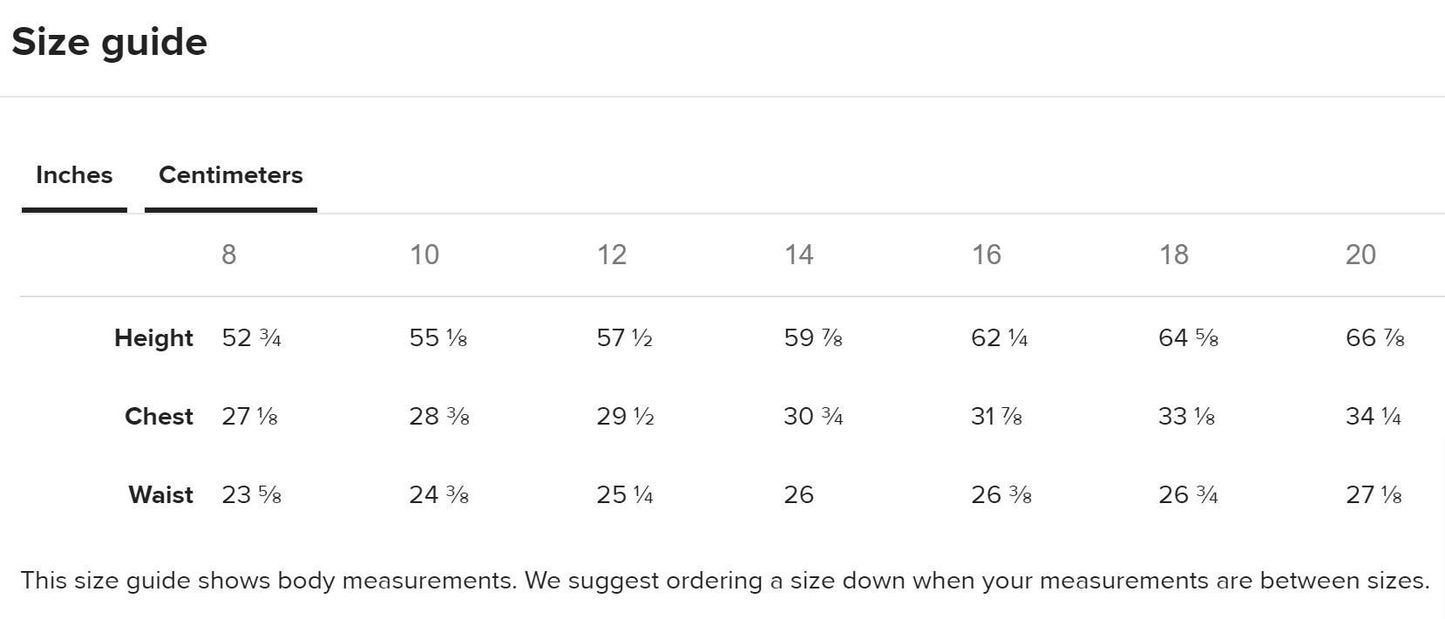This screenshot has width=1445, height=619.
Task: Click the Height row label
Action: click(x=153, y=338)
